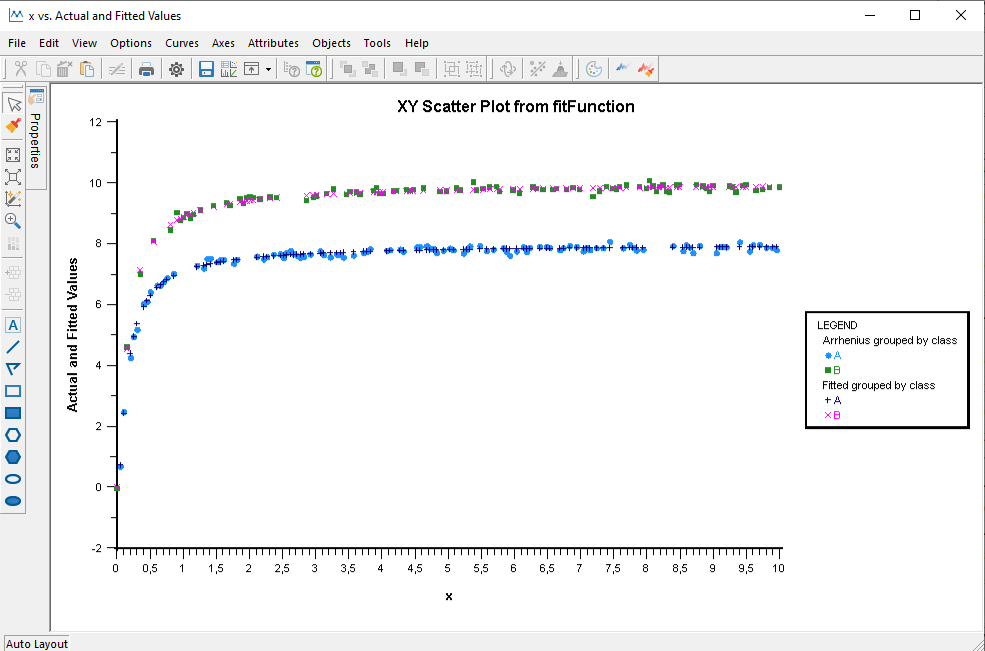Select the outlined hexagon polygon tool
Screen dimensions: 985x651
point(13,435)
